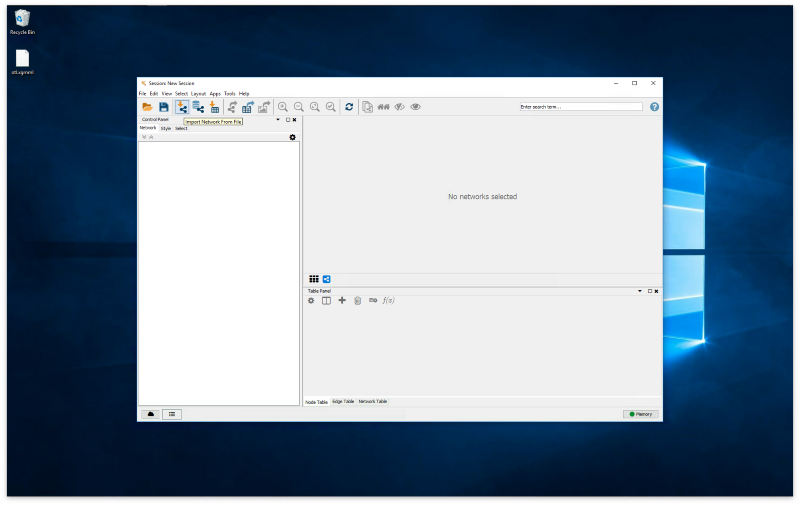Click the show columns icon in Table Panel
The width and height of the screenshot is (800, 505).
coord(326,301)
